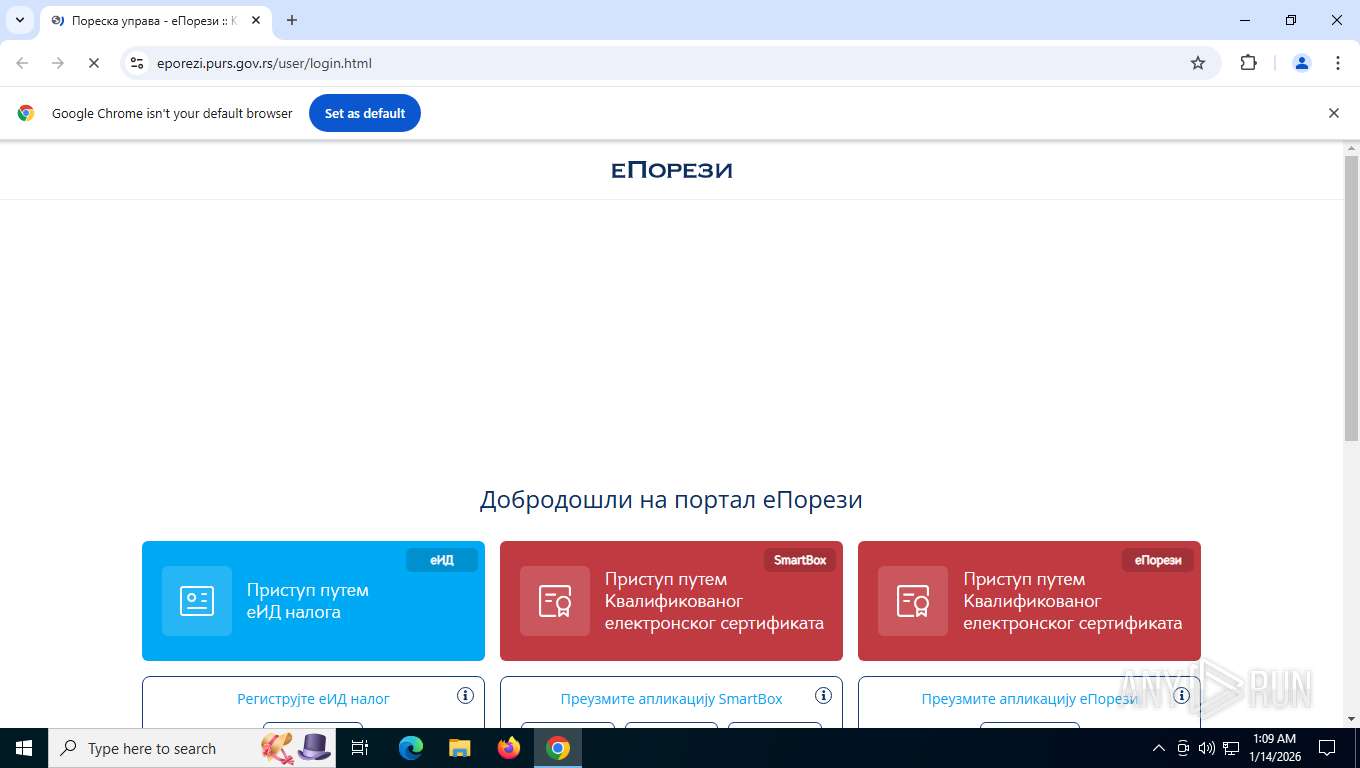1360x768 pixels.
Task: Launch Firefox from taskbar
Action: [x=509, y=748]
